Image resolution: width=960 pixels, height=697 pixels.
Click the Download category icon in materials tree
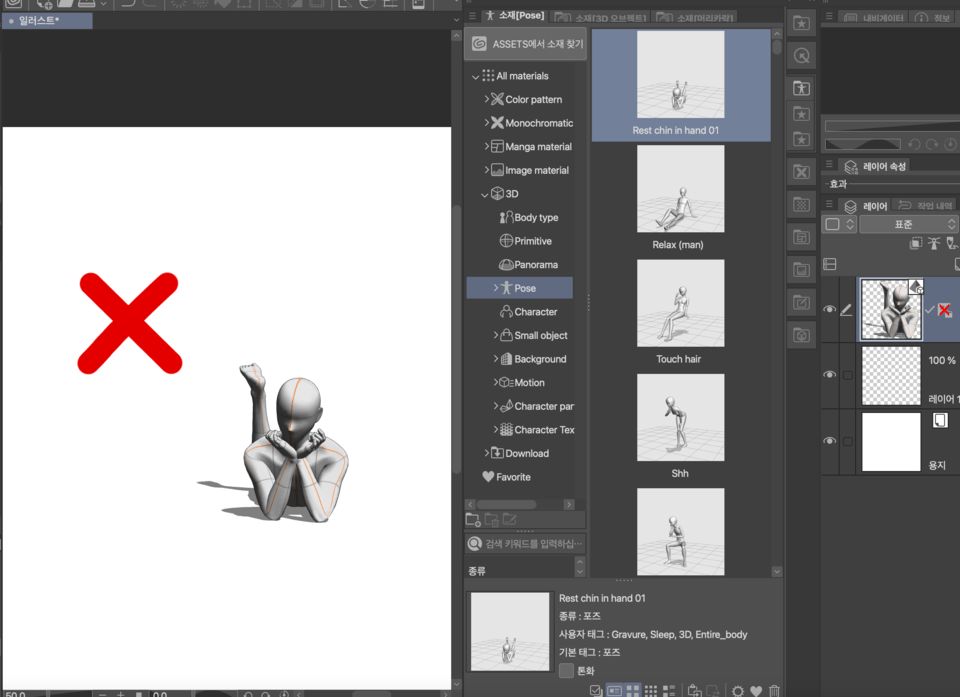click(497, 453)
